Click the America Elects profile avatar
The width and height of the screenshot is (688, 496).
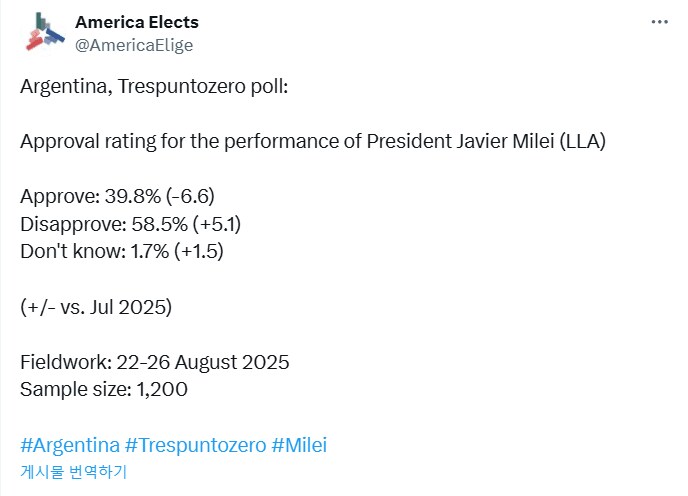tap(42, 32)
